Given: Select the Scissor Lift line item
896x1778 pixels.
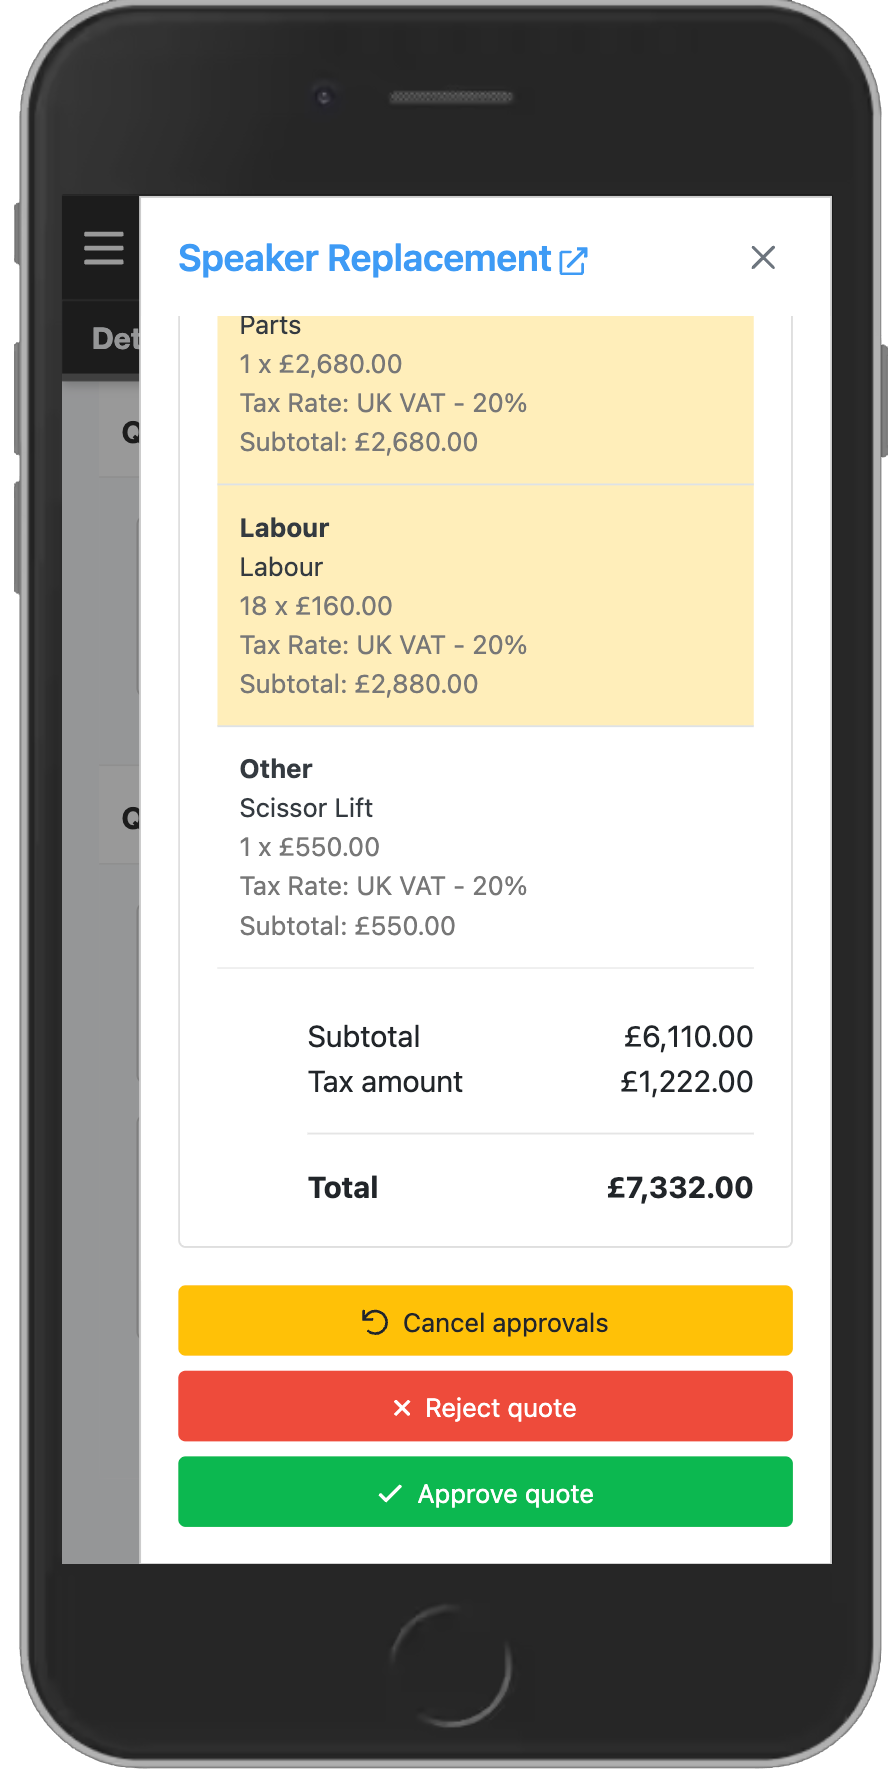Looking at the screenshot, I should pyautogui.click(x=306, y=808).
